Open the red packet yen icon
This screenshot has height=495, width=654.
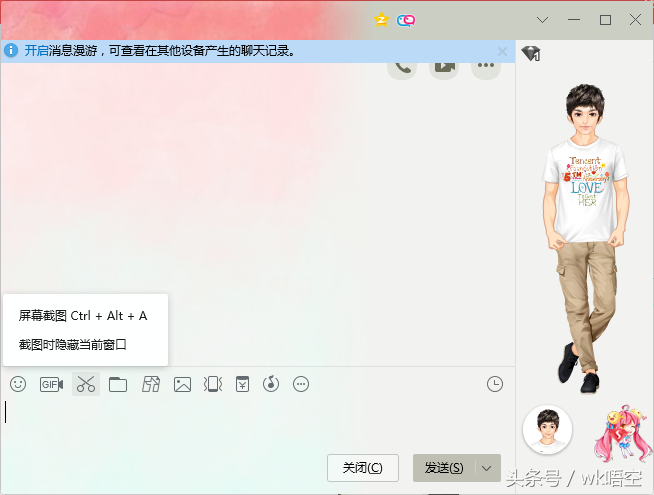coord(242,384)
